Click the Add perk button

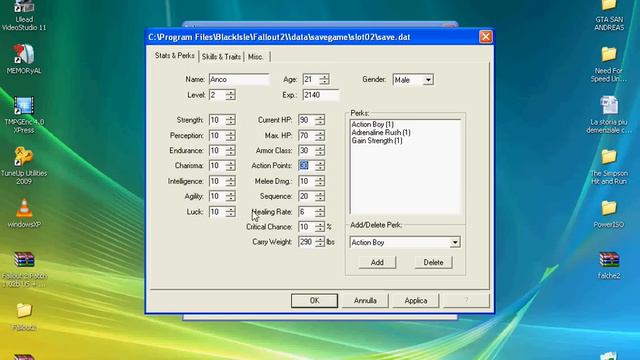point(377,262)
